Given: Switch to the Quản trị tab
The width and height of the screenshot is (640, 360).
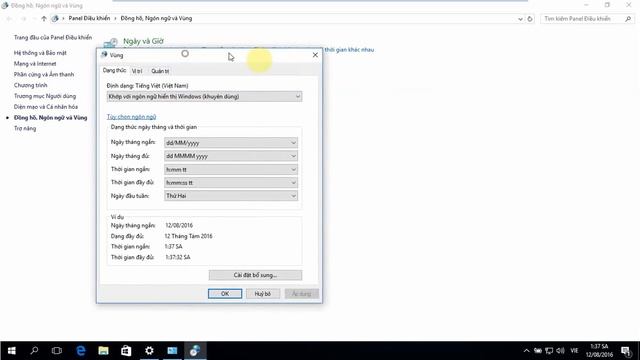Looking at the screenshot, I should point(160,71).
